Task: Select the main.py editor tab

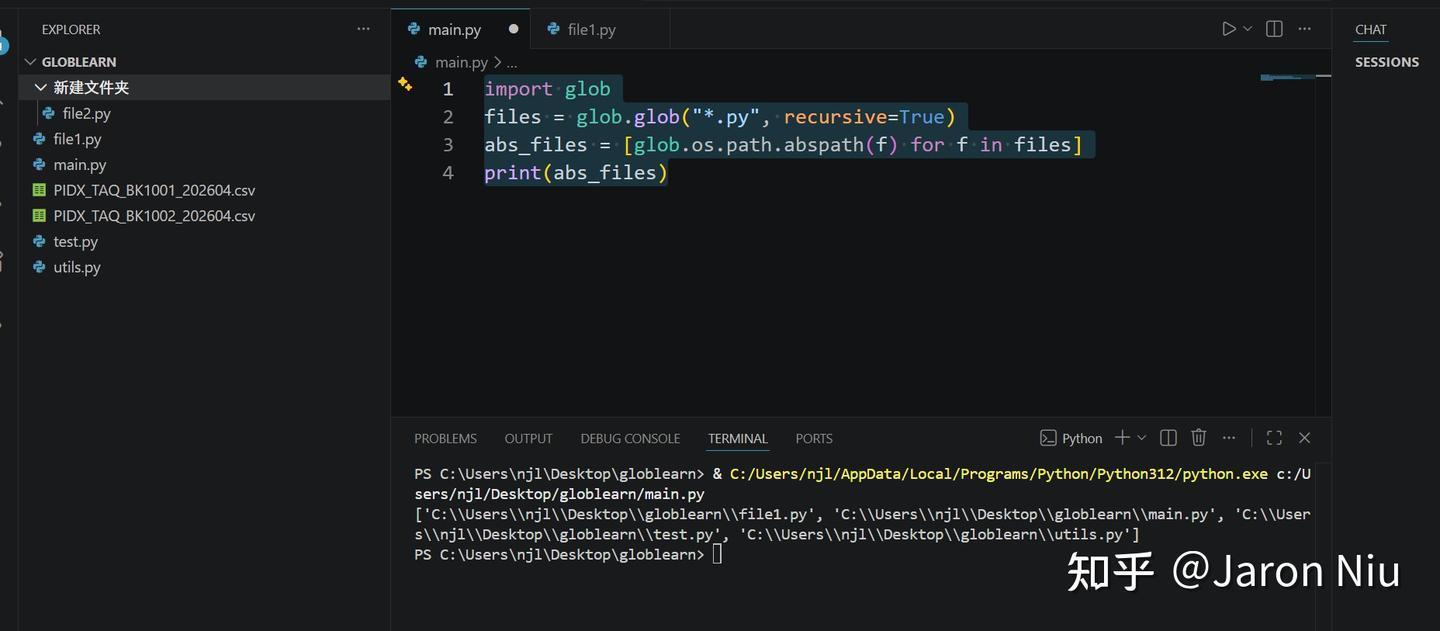Action: pos(460,30)
